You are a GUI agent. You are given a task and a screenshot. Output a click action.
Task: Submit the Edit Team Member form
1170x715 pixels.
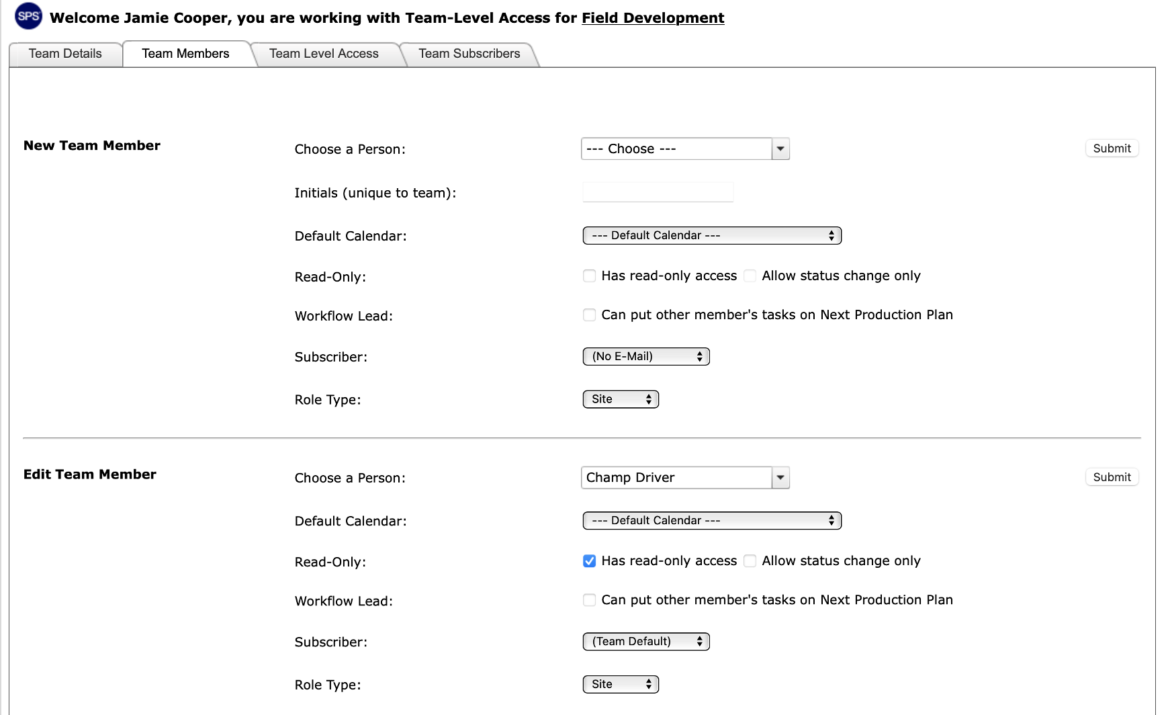point(1112,478)
